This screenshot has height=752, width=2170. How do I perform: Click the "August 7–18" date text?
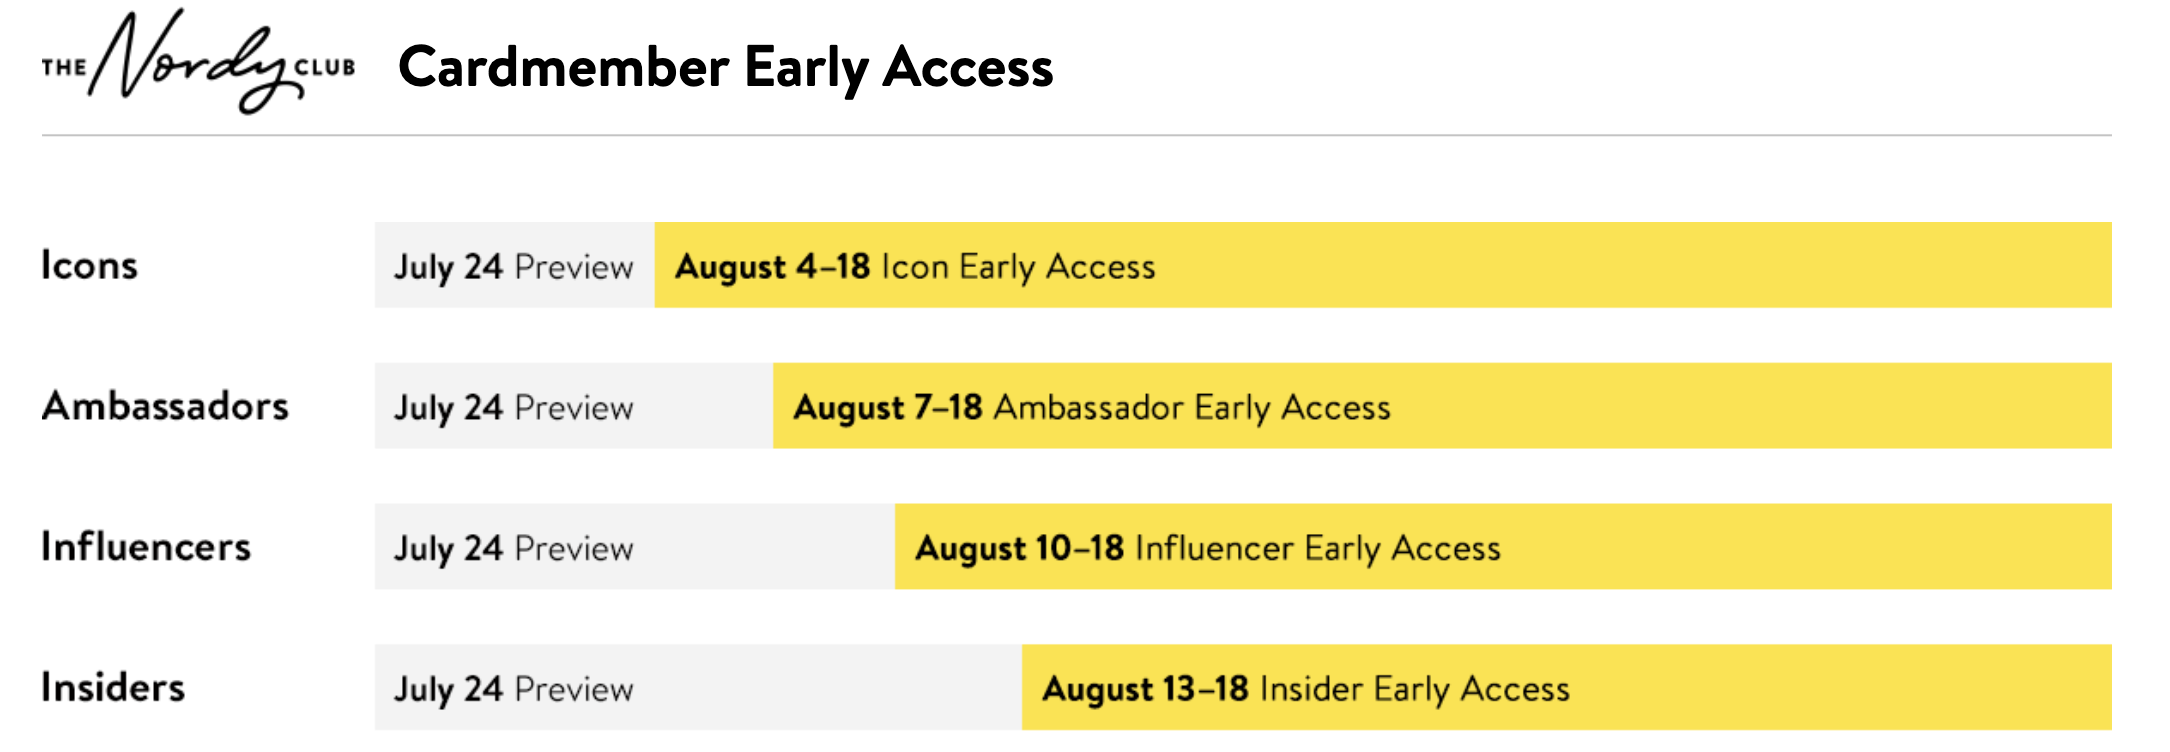(888, 408)
